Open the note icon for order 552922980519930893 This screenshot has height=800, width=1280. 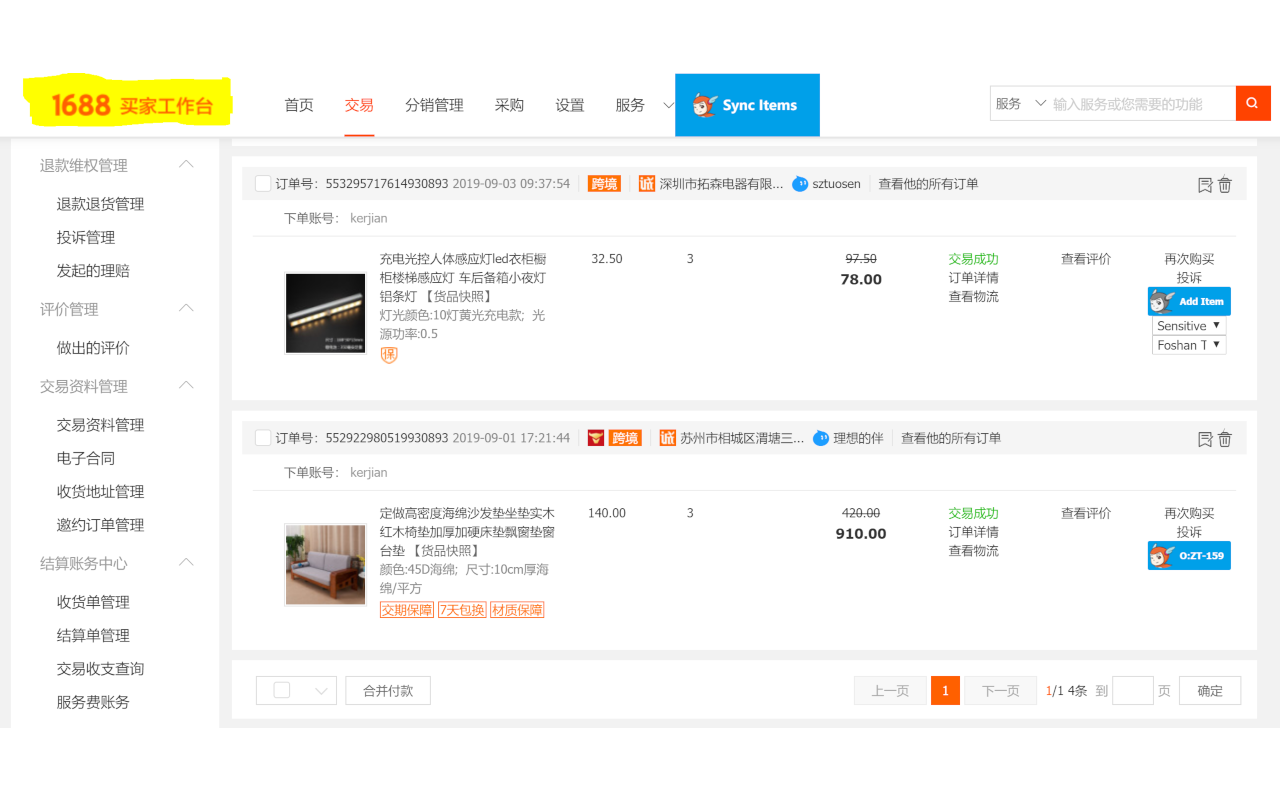[x=1205, y=438]
